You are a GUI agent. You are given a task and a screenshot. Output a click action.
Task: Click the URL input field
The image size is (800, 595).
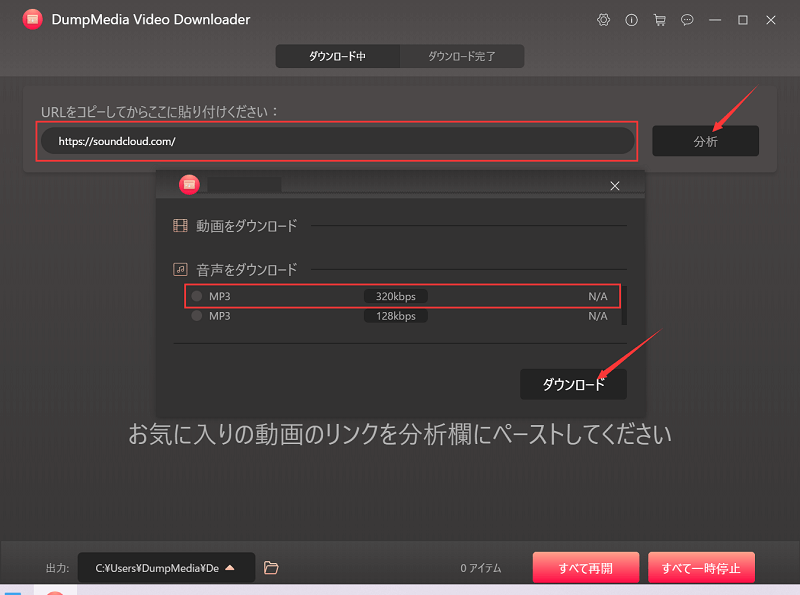[x=337, y=141]
